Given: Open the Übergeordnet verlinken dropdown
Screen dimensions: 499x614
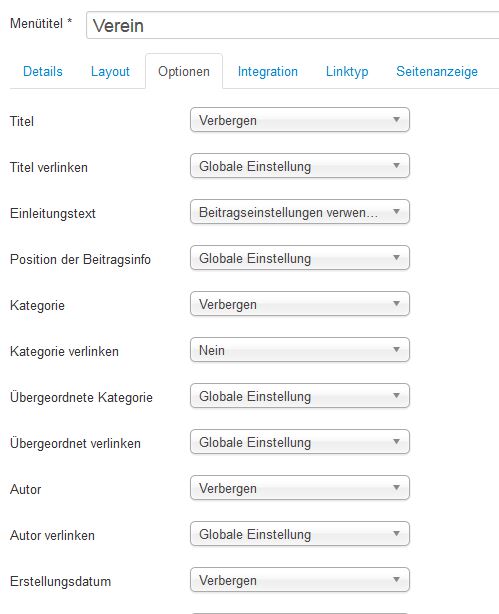Looking at the screenshot, I should [x=300, y=442].
